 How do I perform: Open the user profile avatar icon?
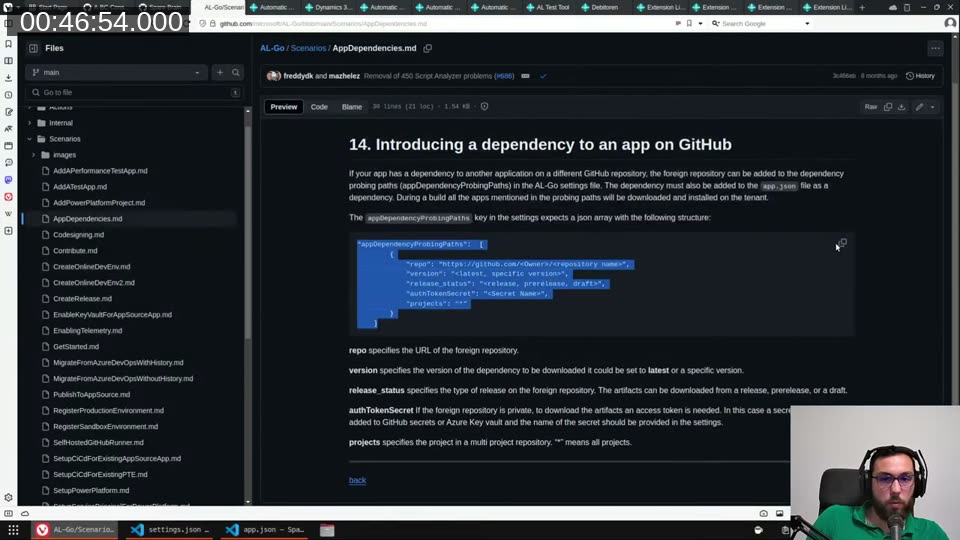pyautogui.click(x=950, y=23)
